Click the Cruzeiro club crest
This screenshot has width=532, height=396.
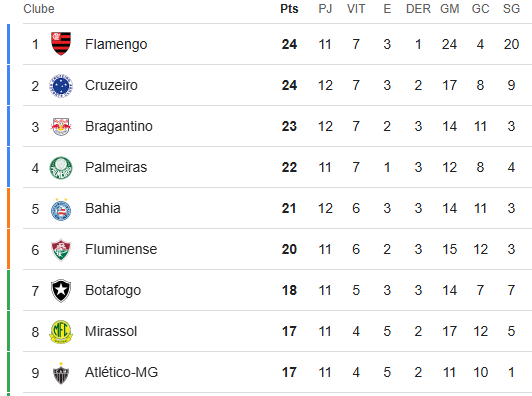tap(61, 86)
